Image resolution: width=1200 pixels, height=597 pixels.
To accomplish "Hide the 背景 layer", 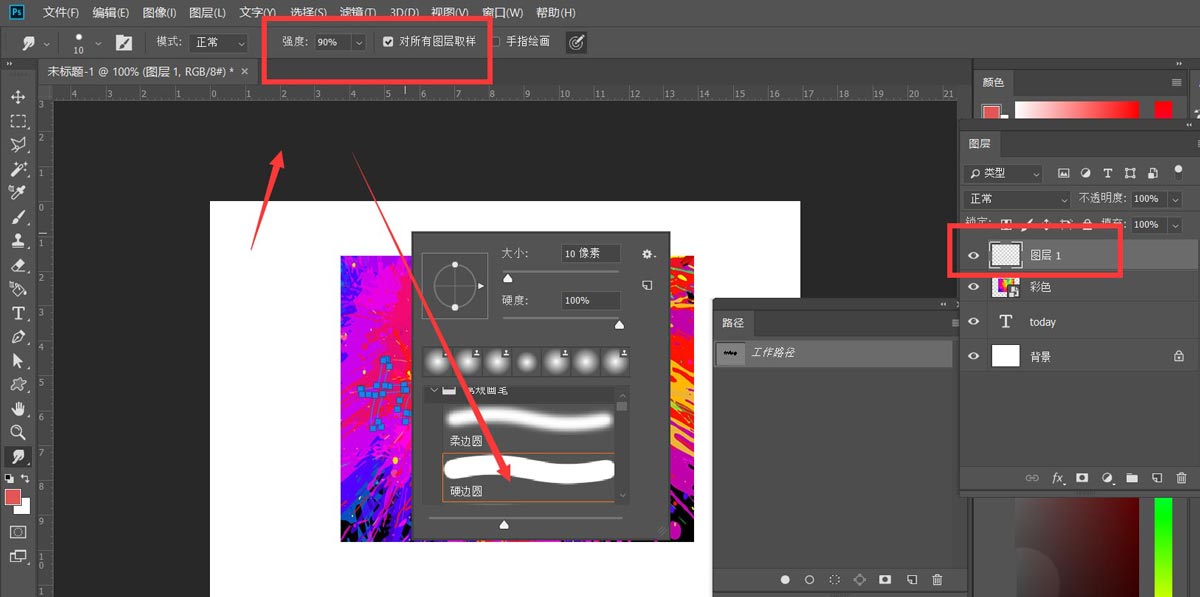I will point(973,356).
